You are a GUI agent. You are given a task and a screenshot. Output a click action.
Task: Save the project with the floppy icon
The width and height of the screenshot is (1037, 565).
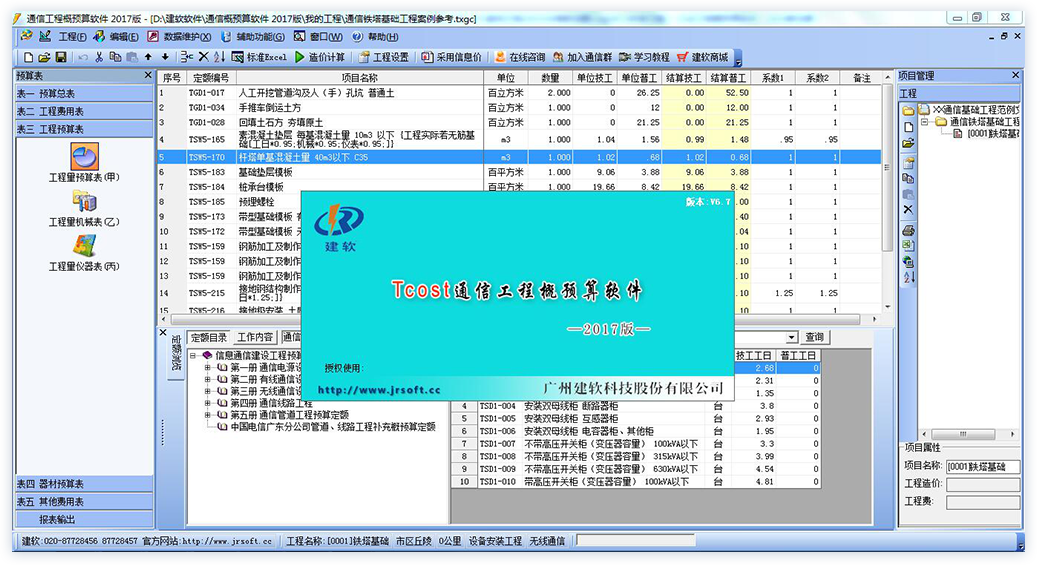point(61,58)
